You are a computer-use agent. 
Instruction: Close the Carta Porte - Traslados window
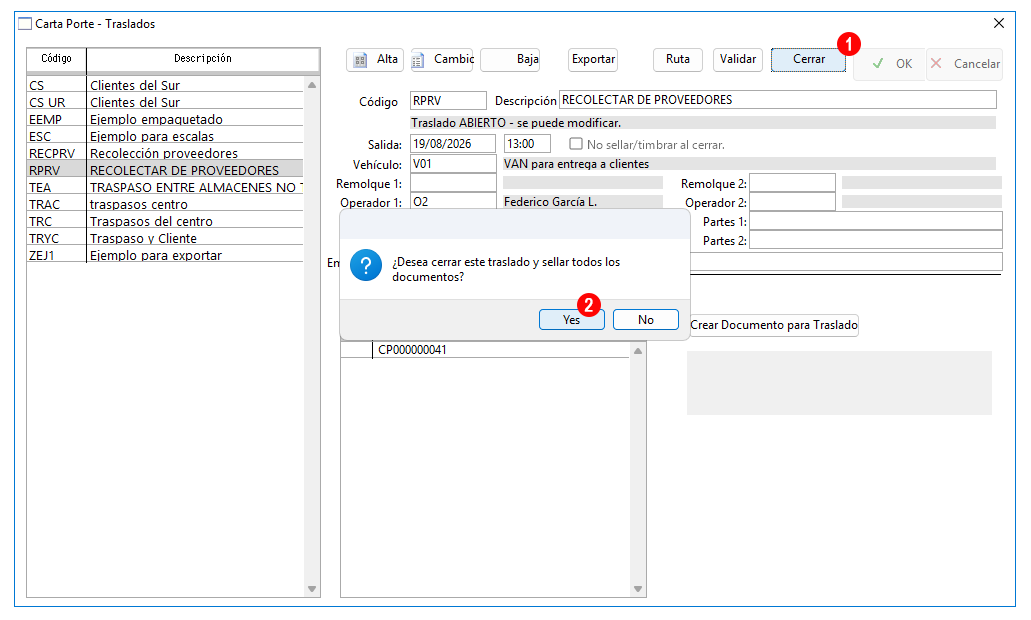pos(999,23)
